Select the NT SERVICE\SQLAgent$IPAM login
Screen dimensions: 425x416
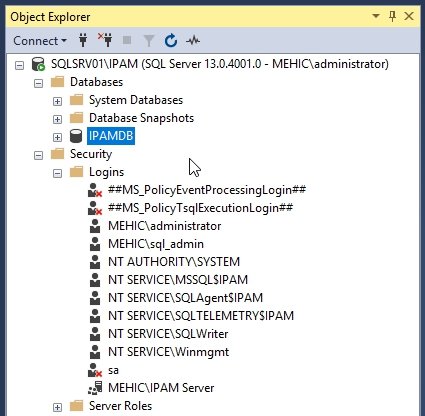pos(185,298)
